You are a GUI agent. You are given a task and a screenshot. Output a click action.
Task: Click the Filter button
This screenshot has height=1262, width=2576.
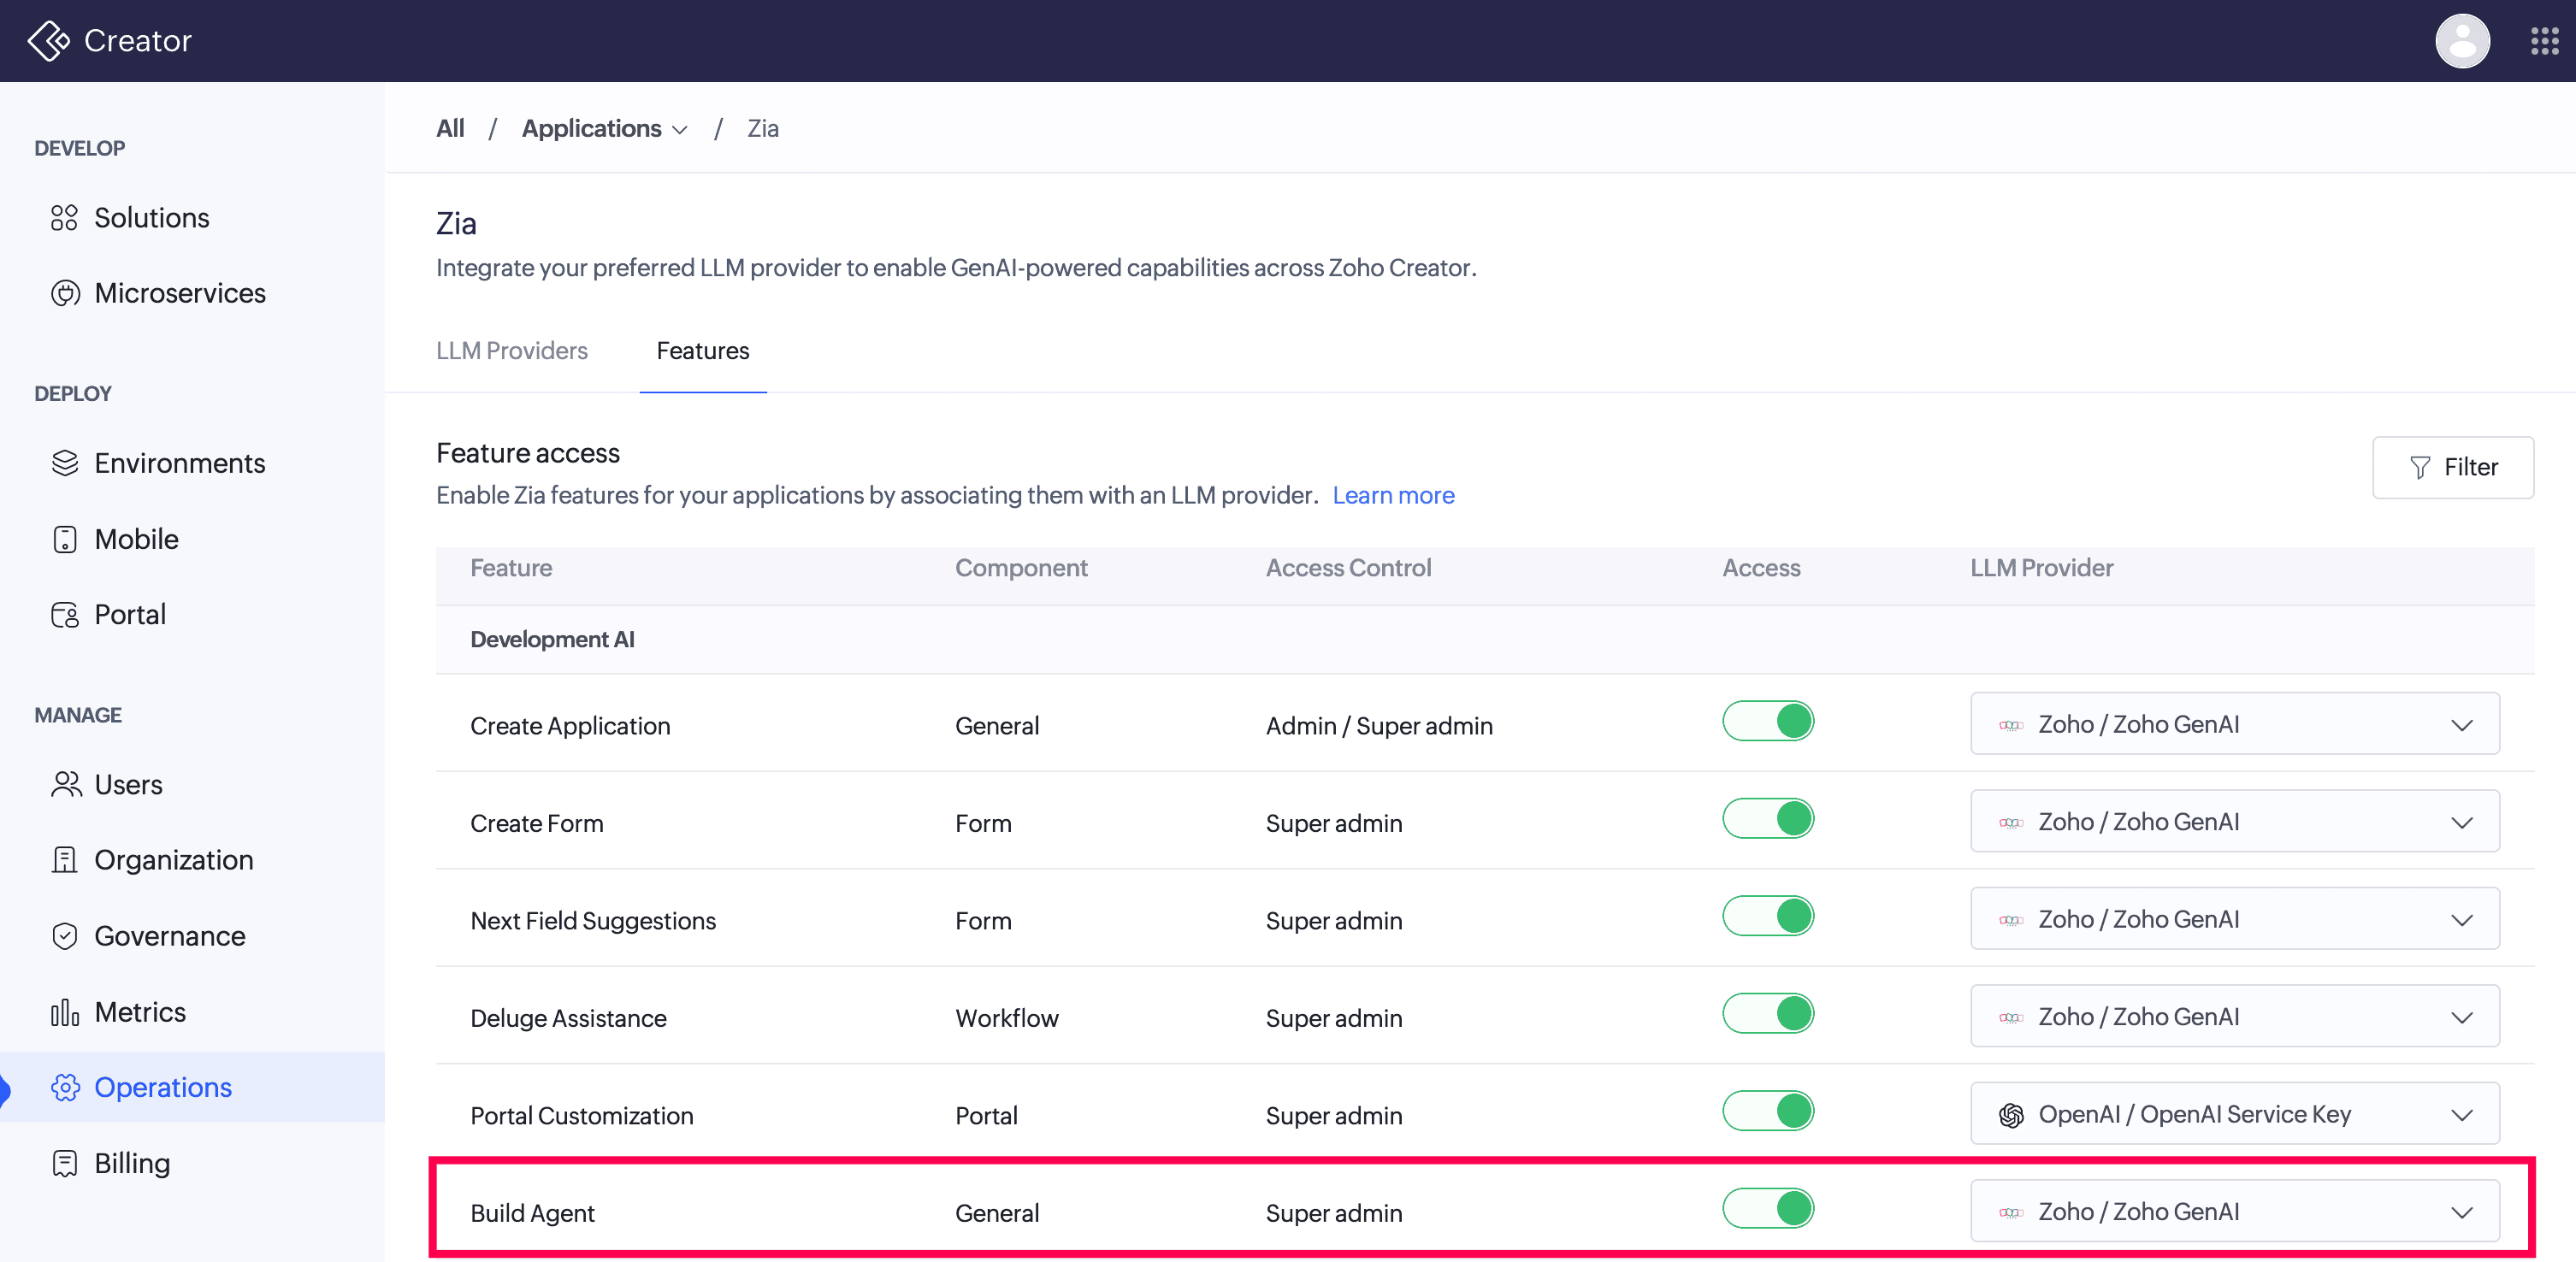2452,467
